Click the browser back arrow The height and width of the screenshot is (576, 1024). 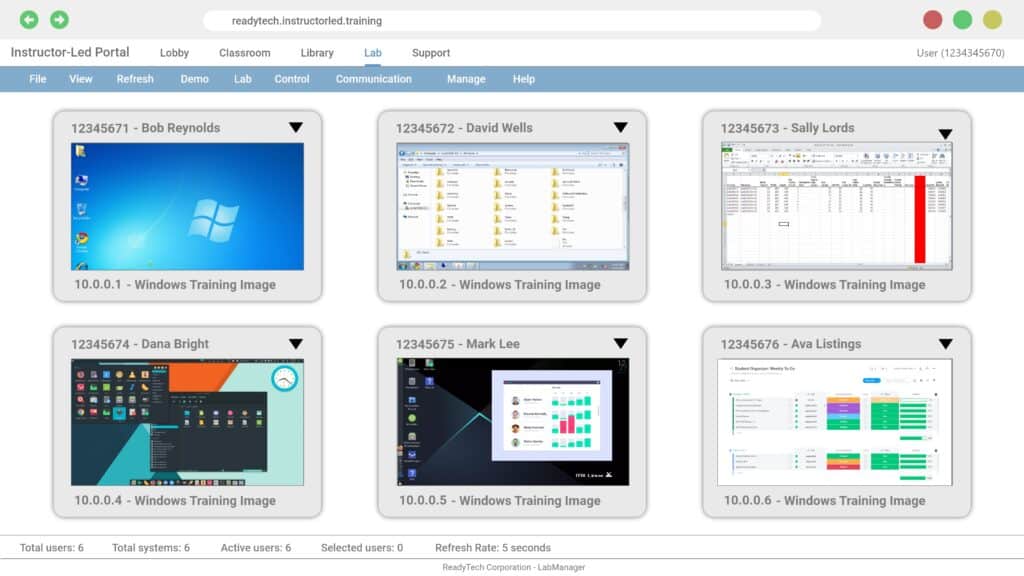point(29,19)
